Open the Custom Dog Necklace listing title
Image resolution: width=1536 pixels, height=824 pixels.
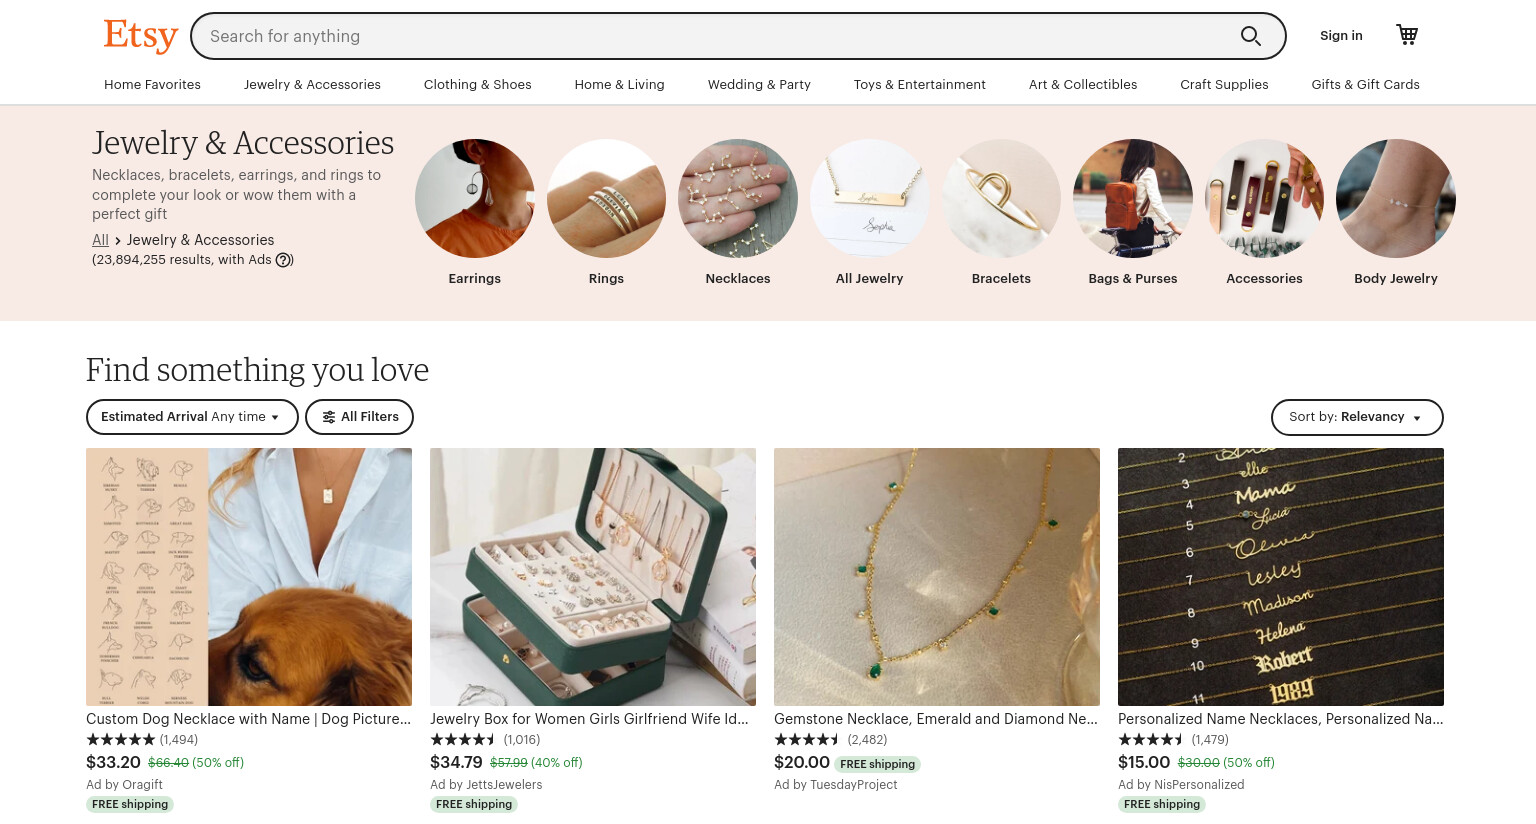[248, 719]
